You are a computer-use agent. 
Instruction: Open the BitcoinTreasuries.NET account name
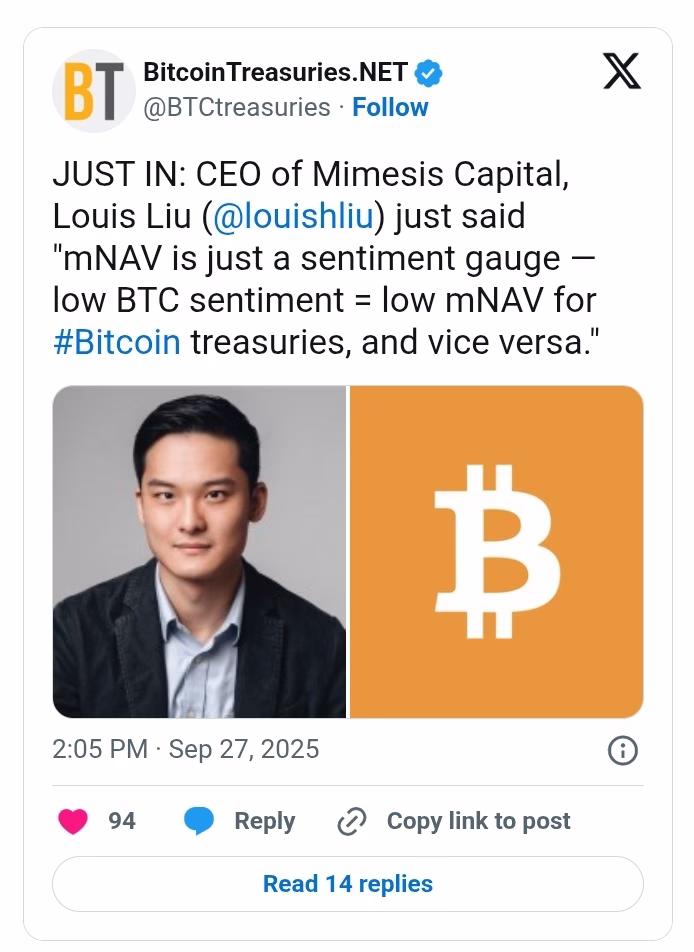[276, 72]
